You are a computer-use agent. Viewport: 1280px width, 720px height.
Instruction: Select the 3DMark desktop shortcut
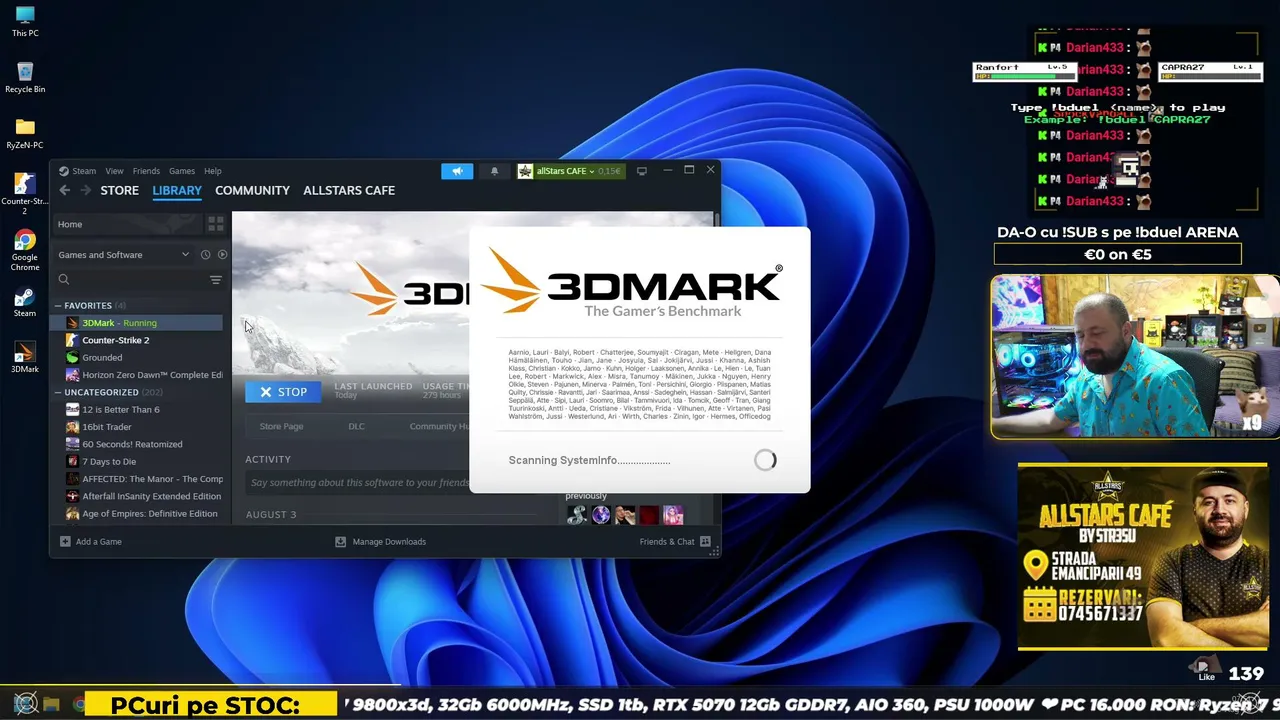pyautogui.click(x=25, y=358)
